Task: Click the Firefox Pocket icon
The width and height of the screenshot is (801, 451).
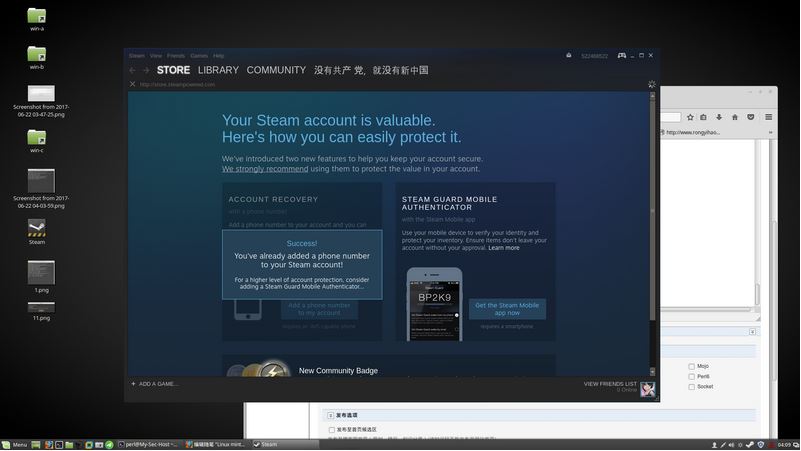Action: click(750, 117)
